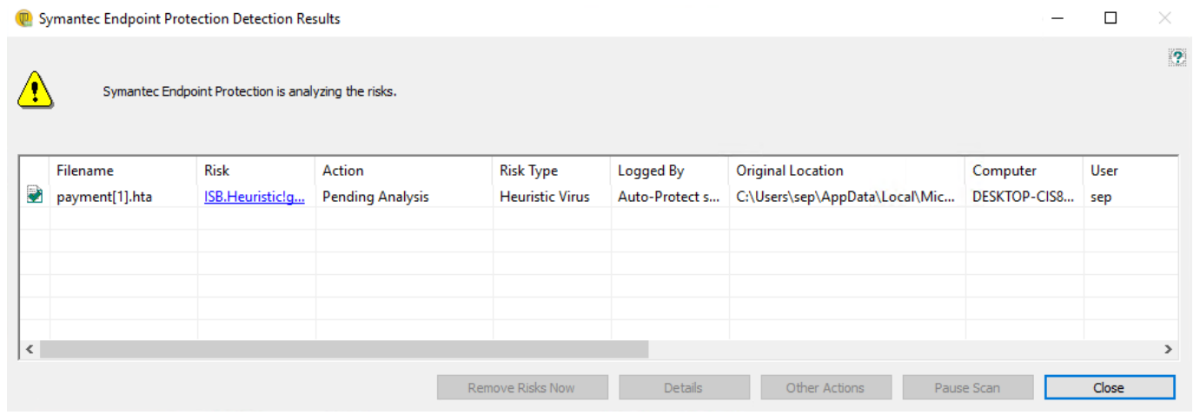The width and height of the screenshot is (1200, 415).
Task: Click the payment[1].hta file icon
Action: pyautogui.click(x=35, y=197)
